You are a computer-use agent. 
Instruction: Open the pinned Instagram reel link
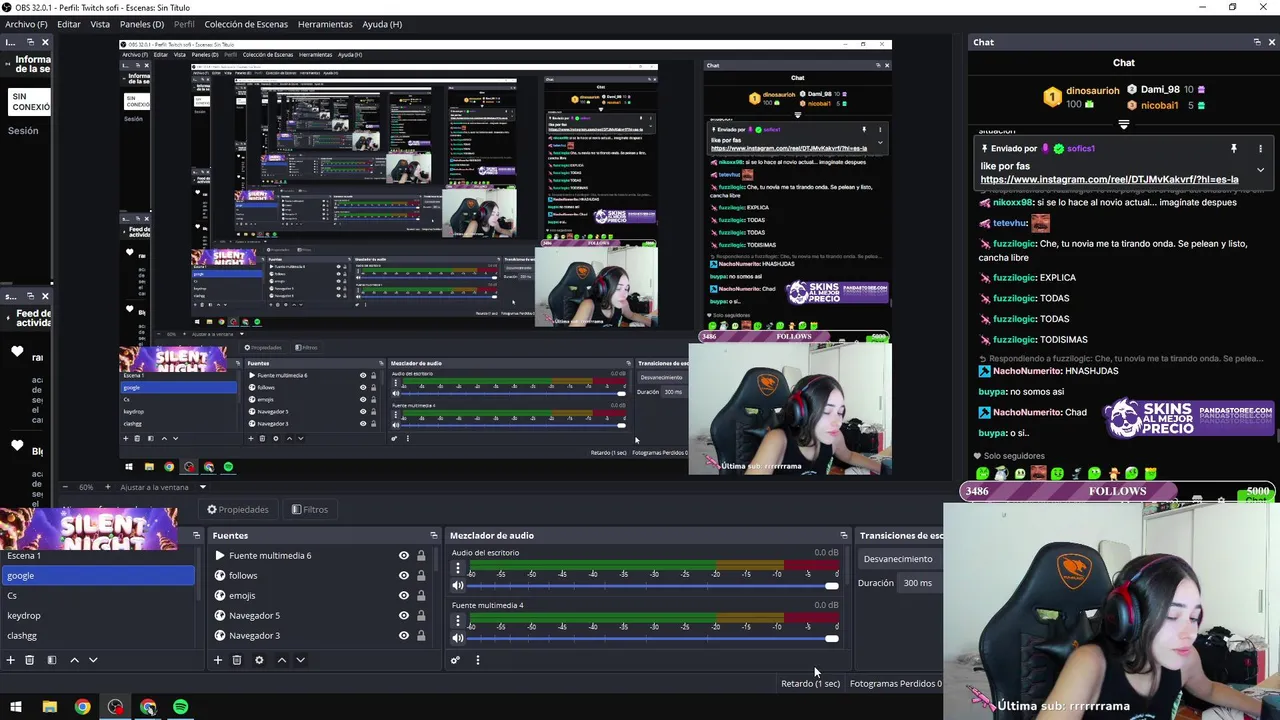point(1109,180)
